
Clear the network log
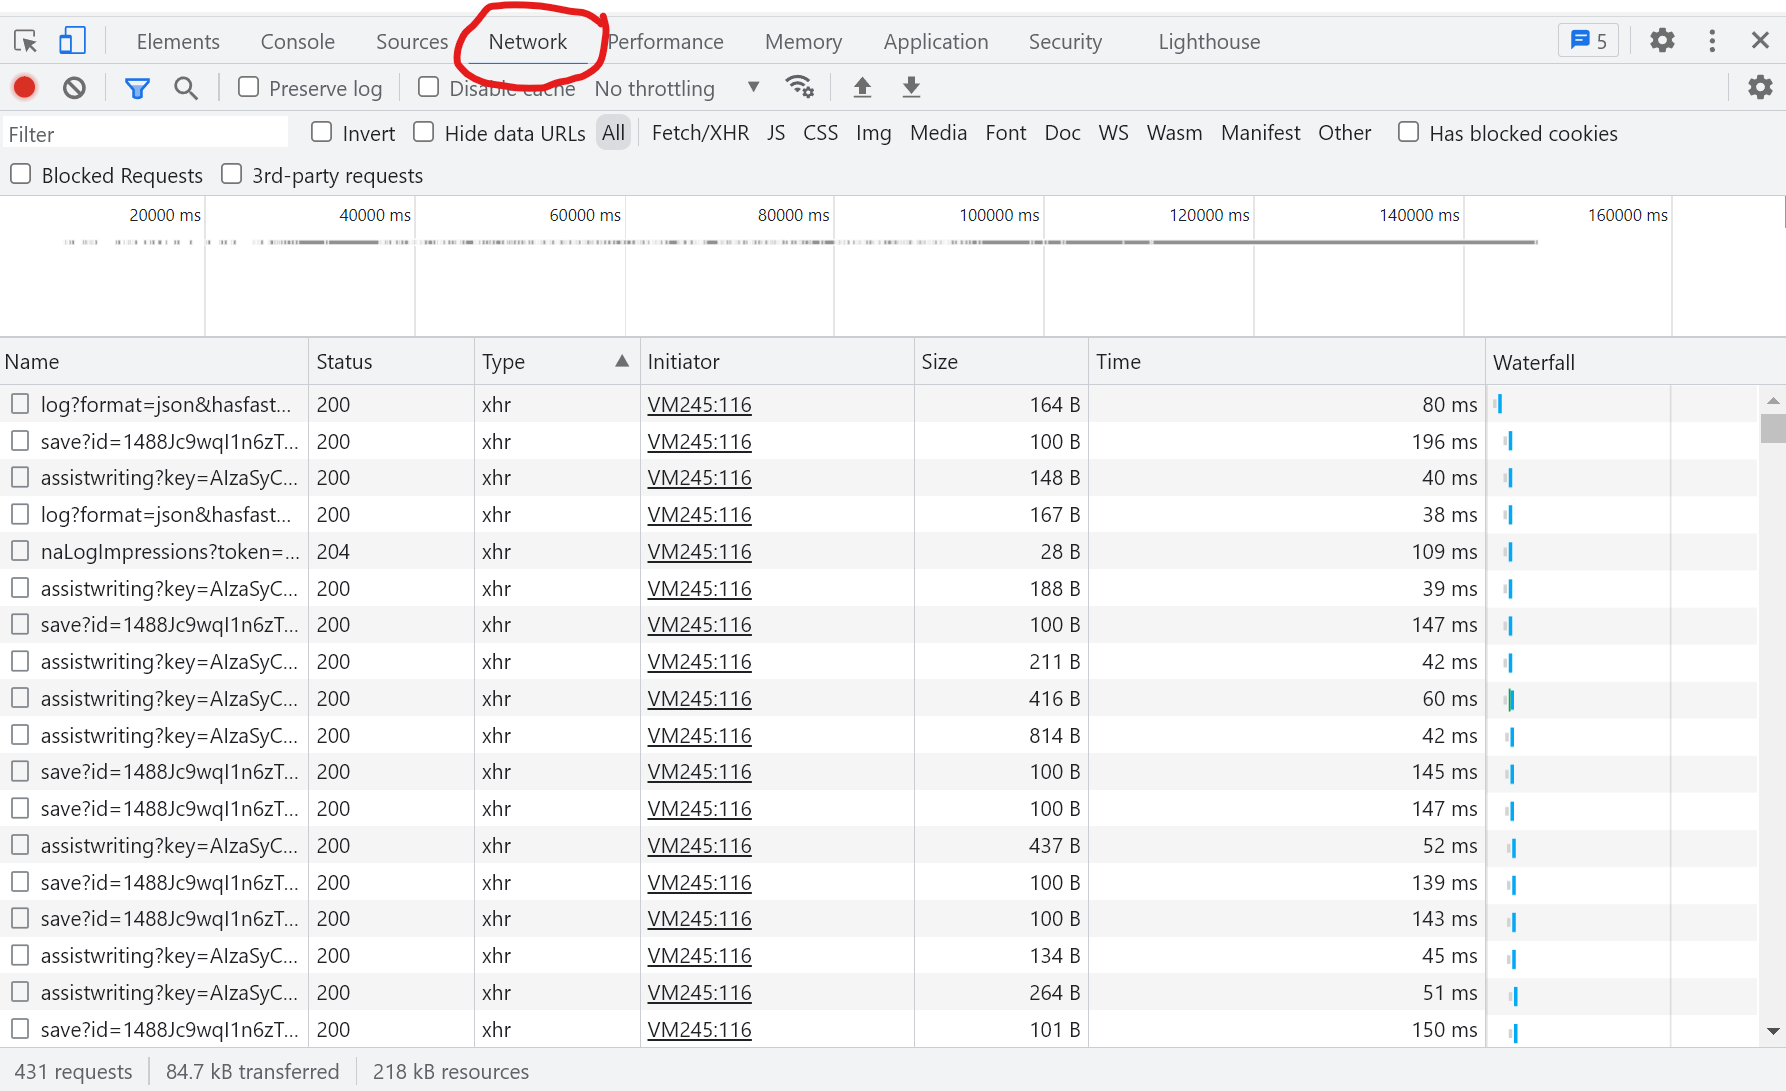coord(74,88)
